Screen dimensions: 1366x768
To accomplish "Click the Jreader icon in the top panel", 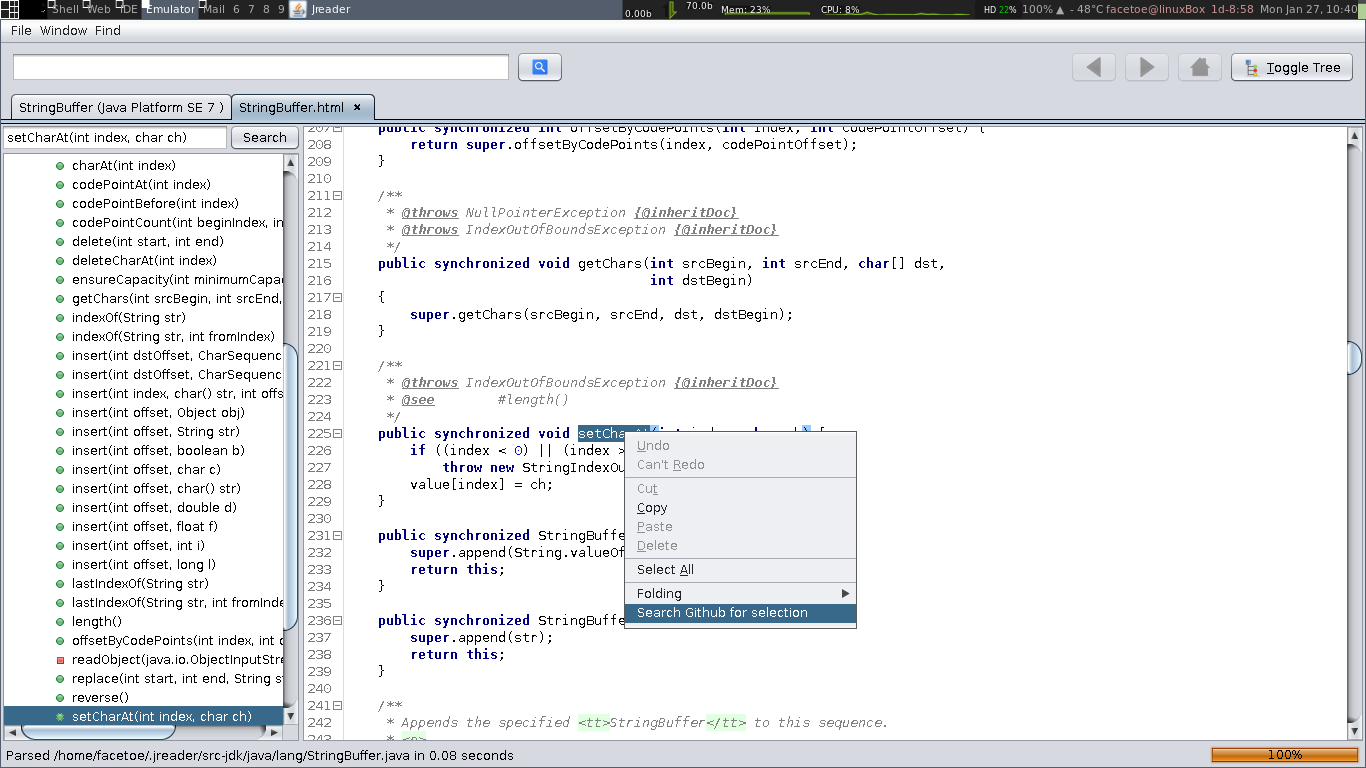I will (297, 9).
